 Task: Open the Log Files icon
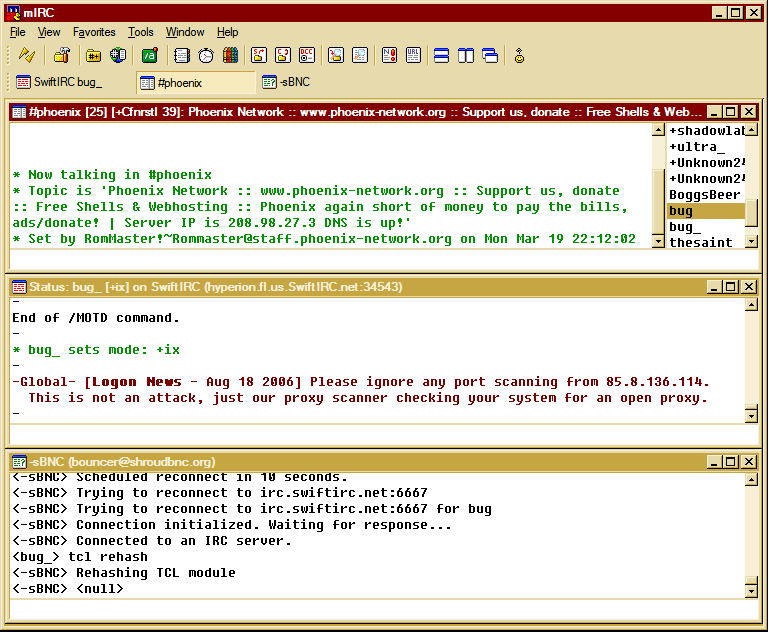coord(360,55)
